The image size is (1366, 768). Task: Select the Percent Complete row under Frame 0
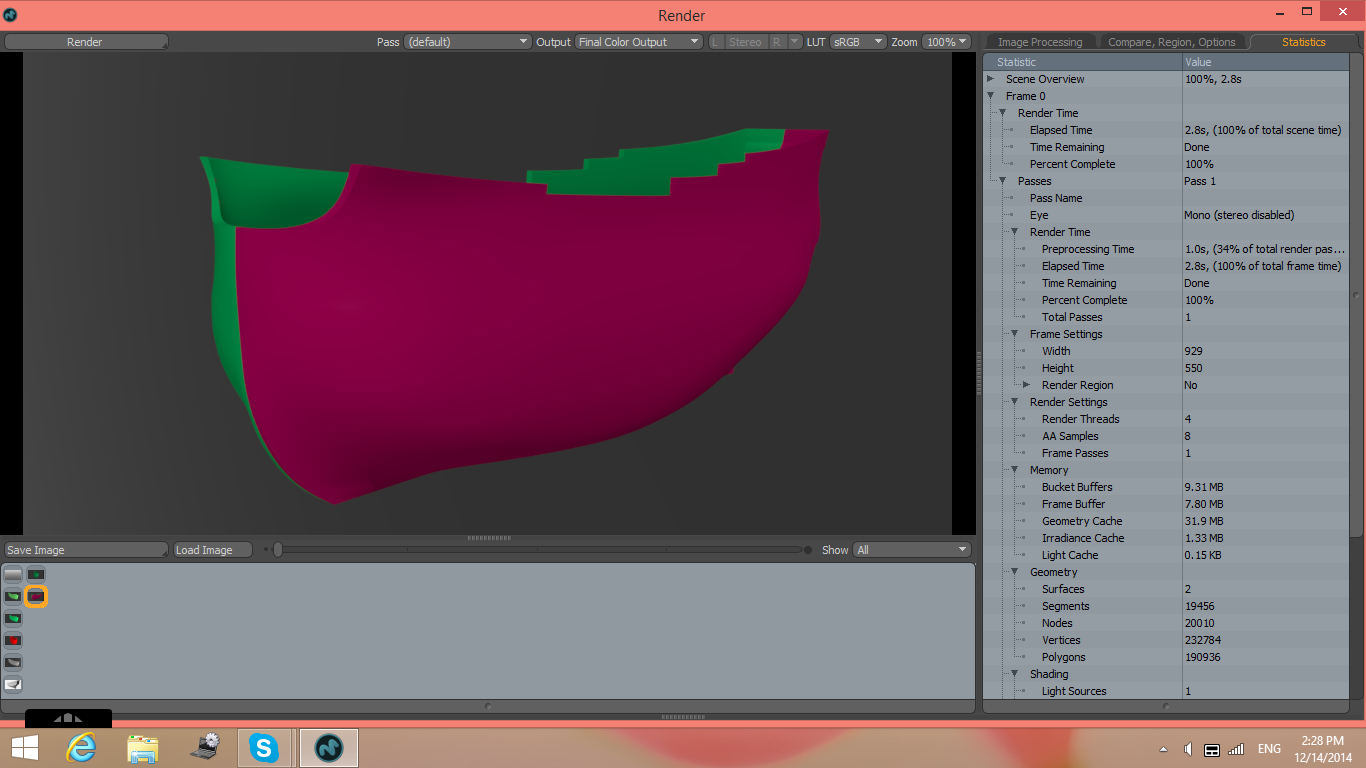[x=1166, y=164]
